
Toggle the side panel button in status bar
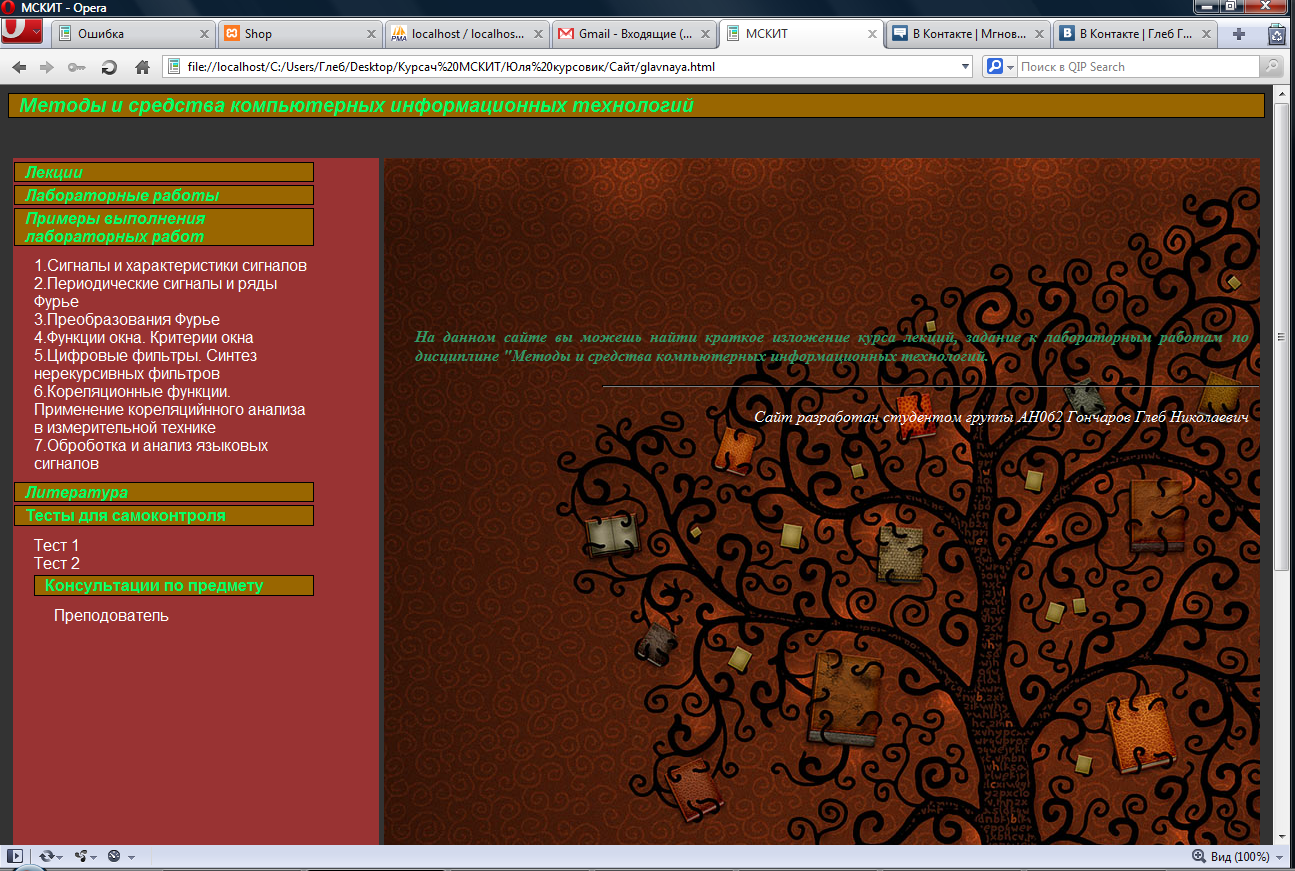[x=15, y=856]
